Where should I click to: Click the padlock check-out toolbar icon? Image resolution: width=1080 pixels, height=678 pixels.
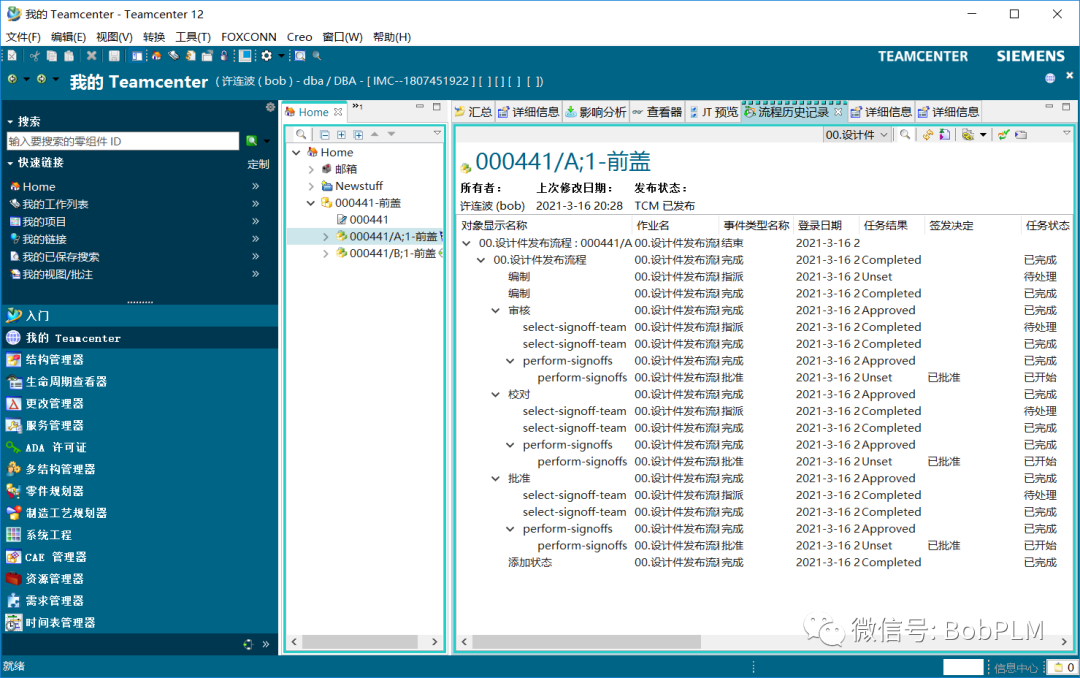pos(224,56)
